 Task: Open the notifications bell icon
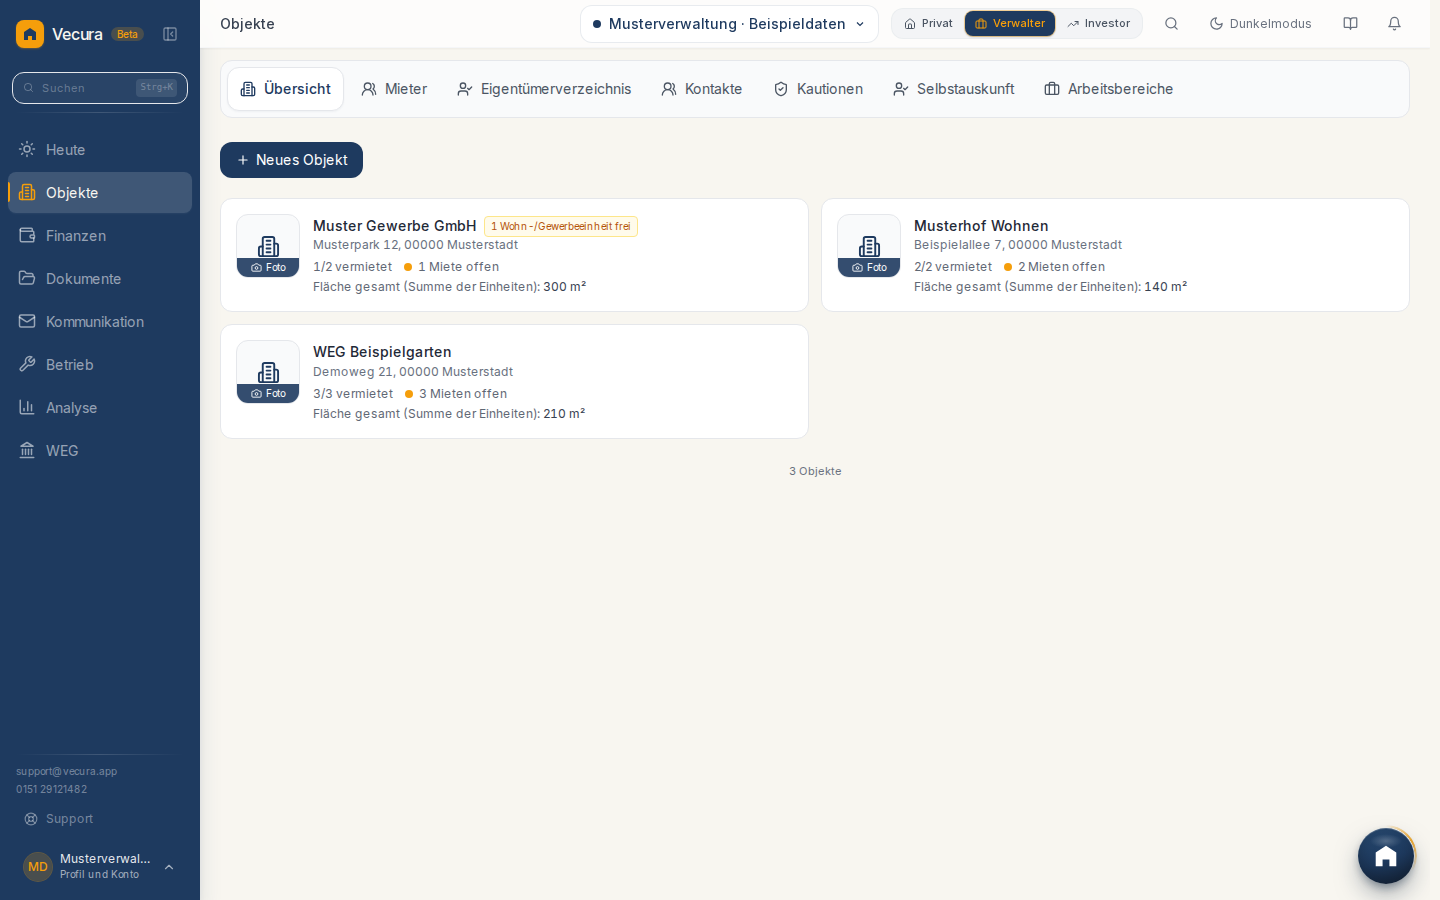pos(1394,24)
